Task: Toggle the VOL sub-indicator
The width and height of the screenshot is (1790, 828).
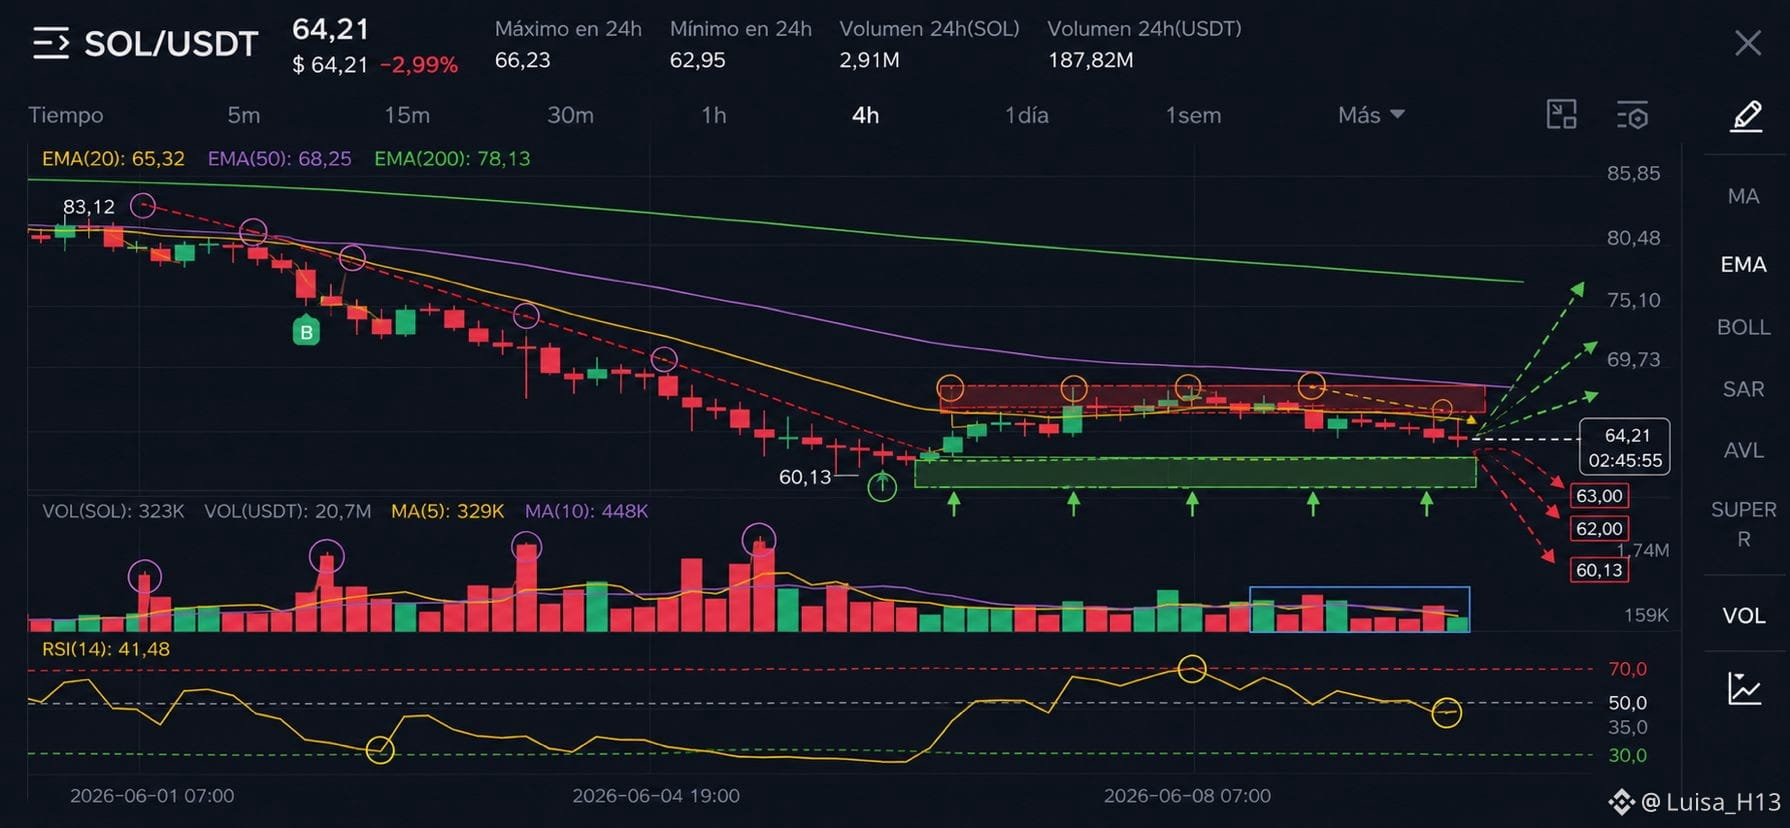Action: click(x=1743, y=616)
